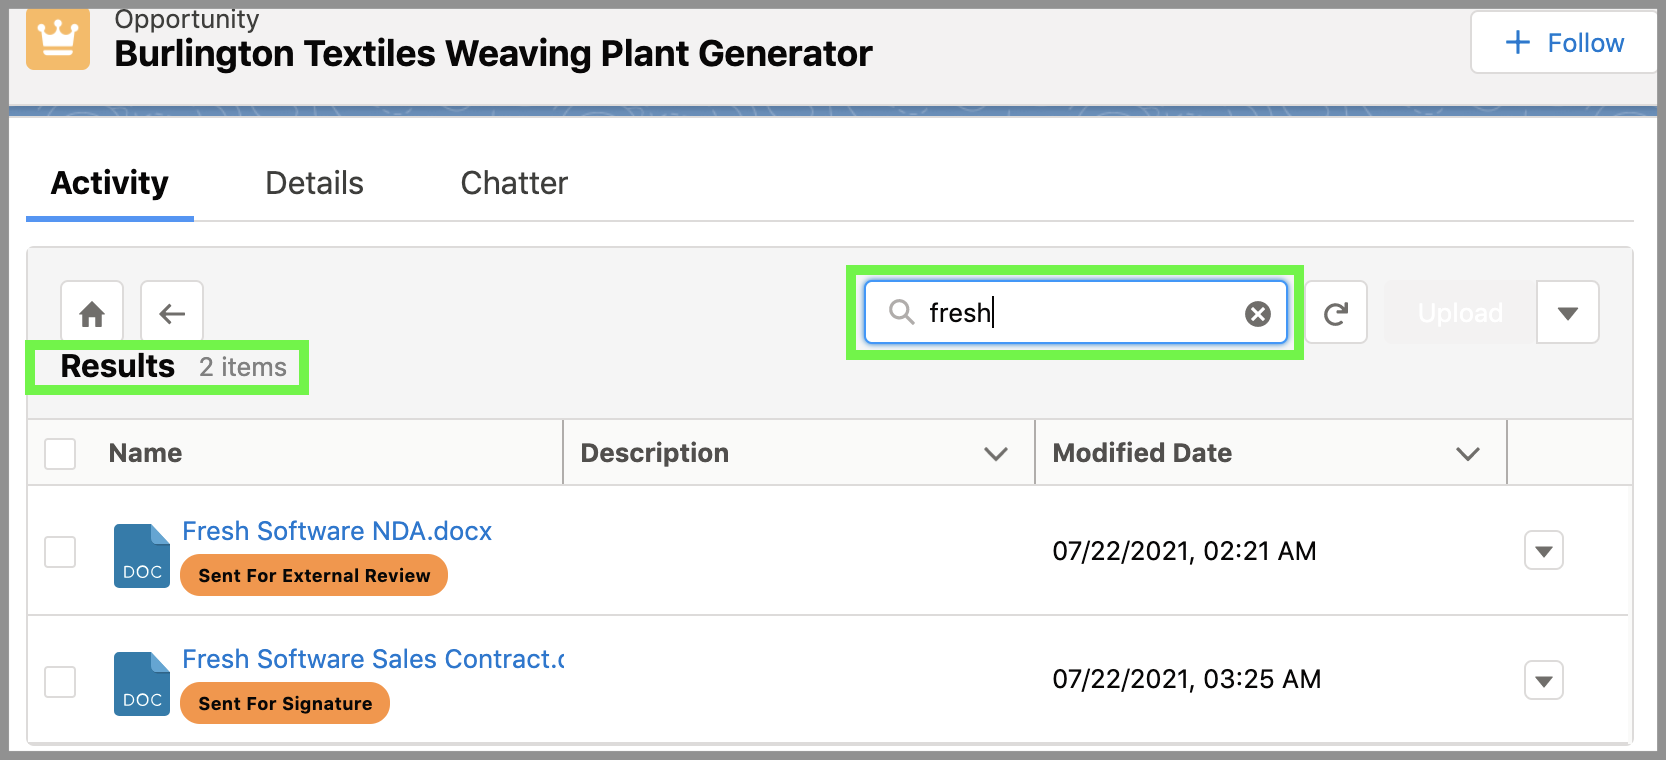Open the Fresh Software NDA.docx link
The height and width of the screenshot is (760, 1666).
point(337,531)
